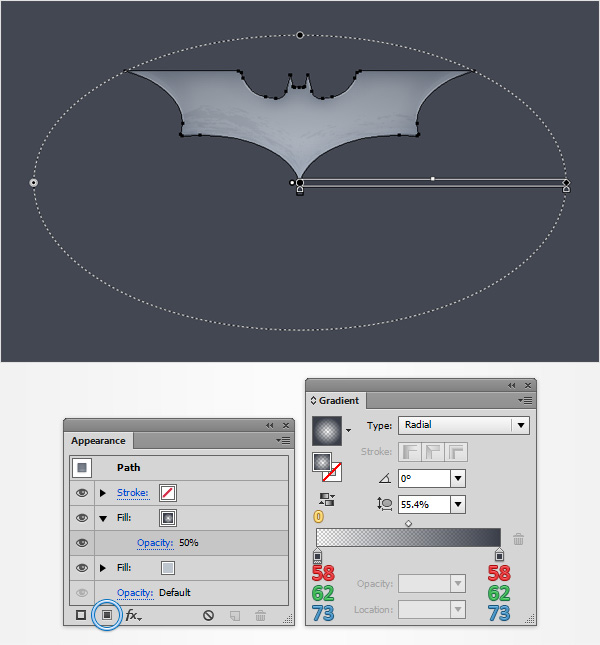This screenshot has height=645, width=600.
Task: Open the gradient stop Opacity dropdown
Action: coord(458,583)
